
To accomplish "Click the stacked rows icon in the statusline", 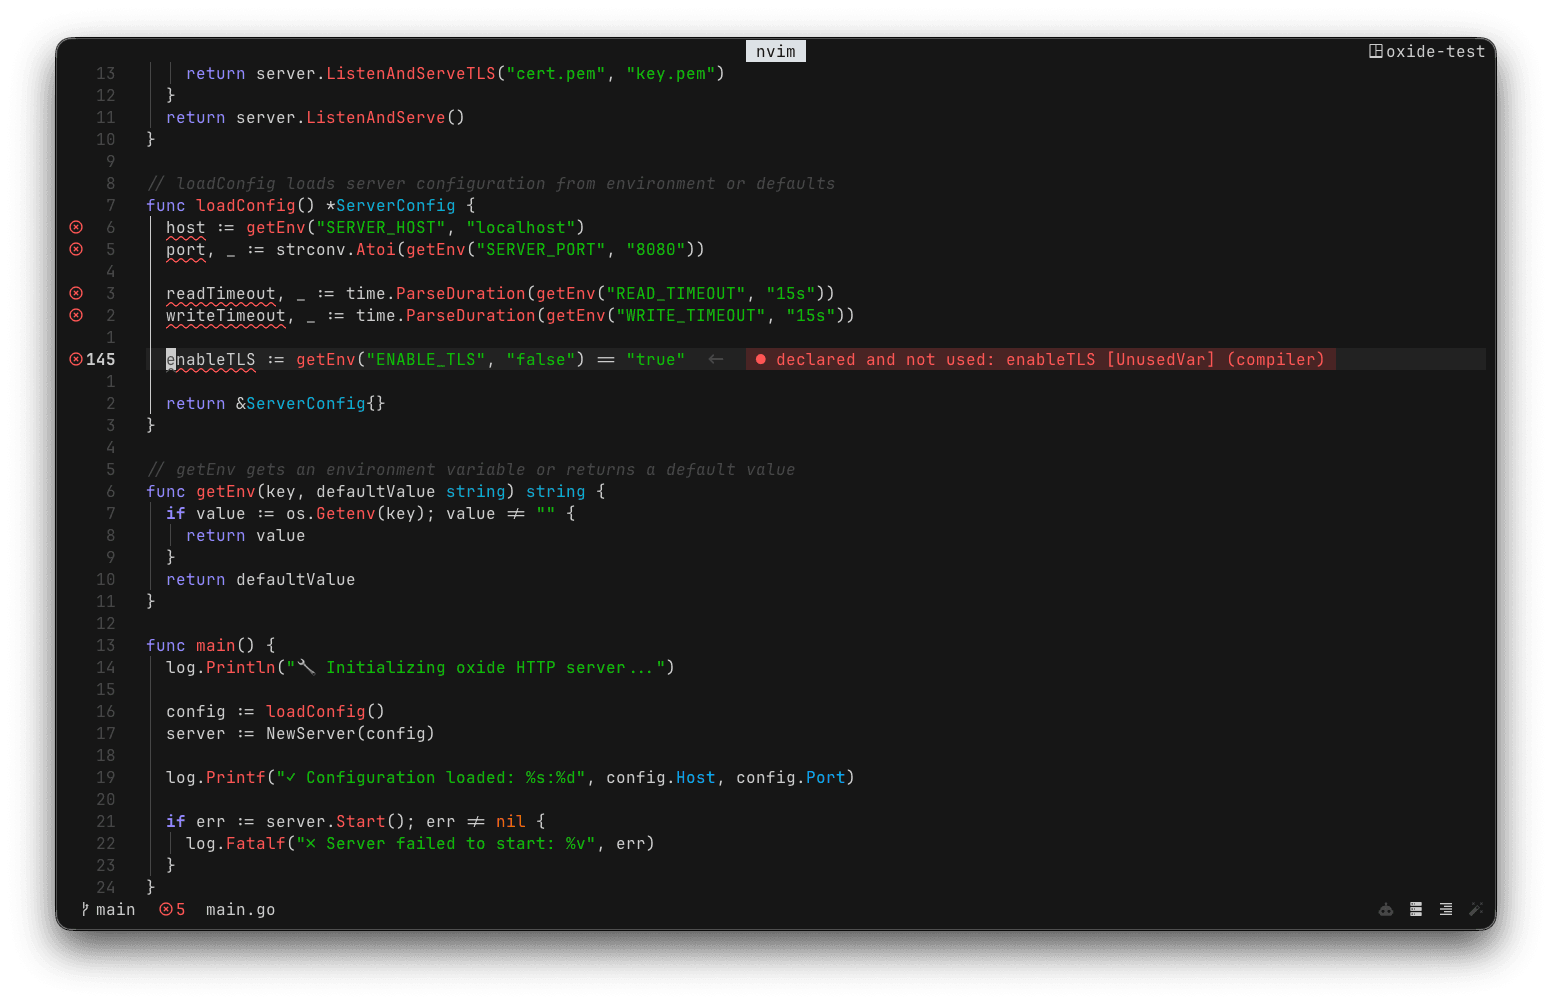I will pyautogui.click(x=1416, y=909).
